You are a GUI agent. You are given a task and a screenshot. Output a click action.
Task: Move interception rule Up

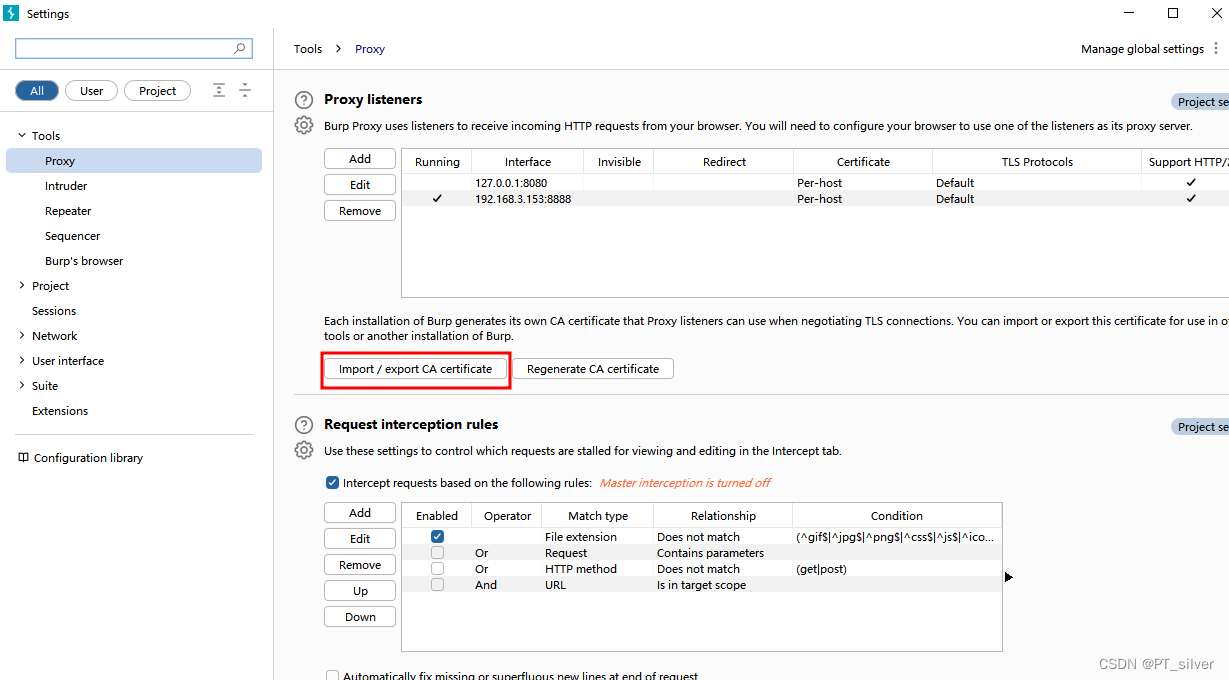(360, 591)
